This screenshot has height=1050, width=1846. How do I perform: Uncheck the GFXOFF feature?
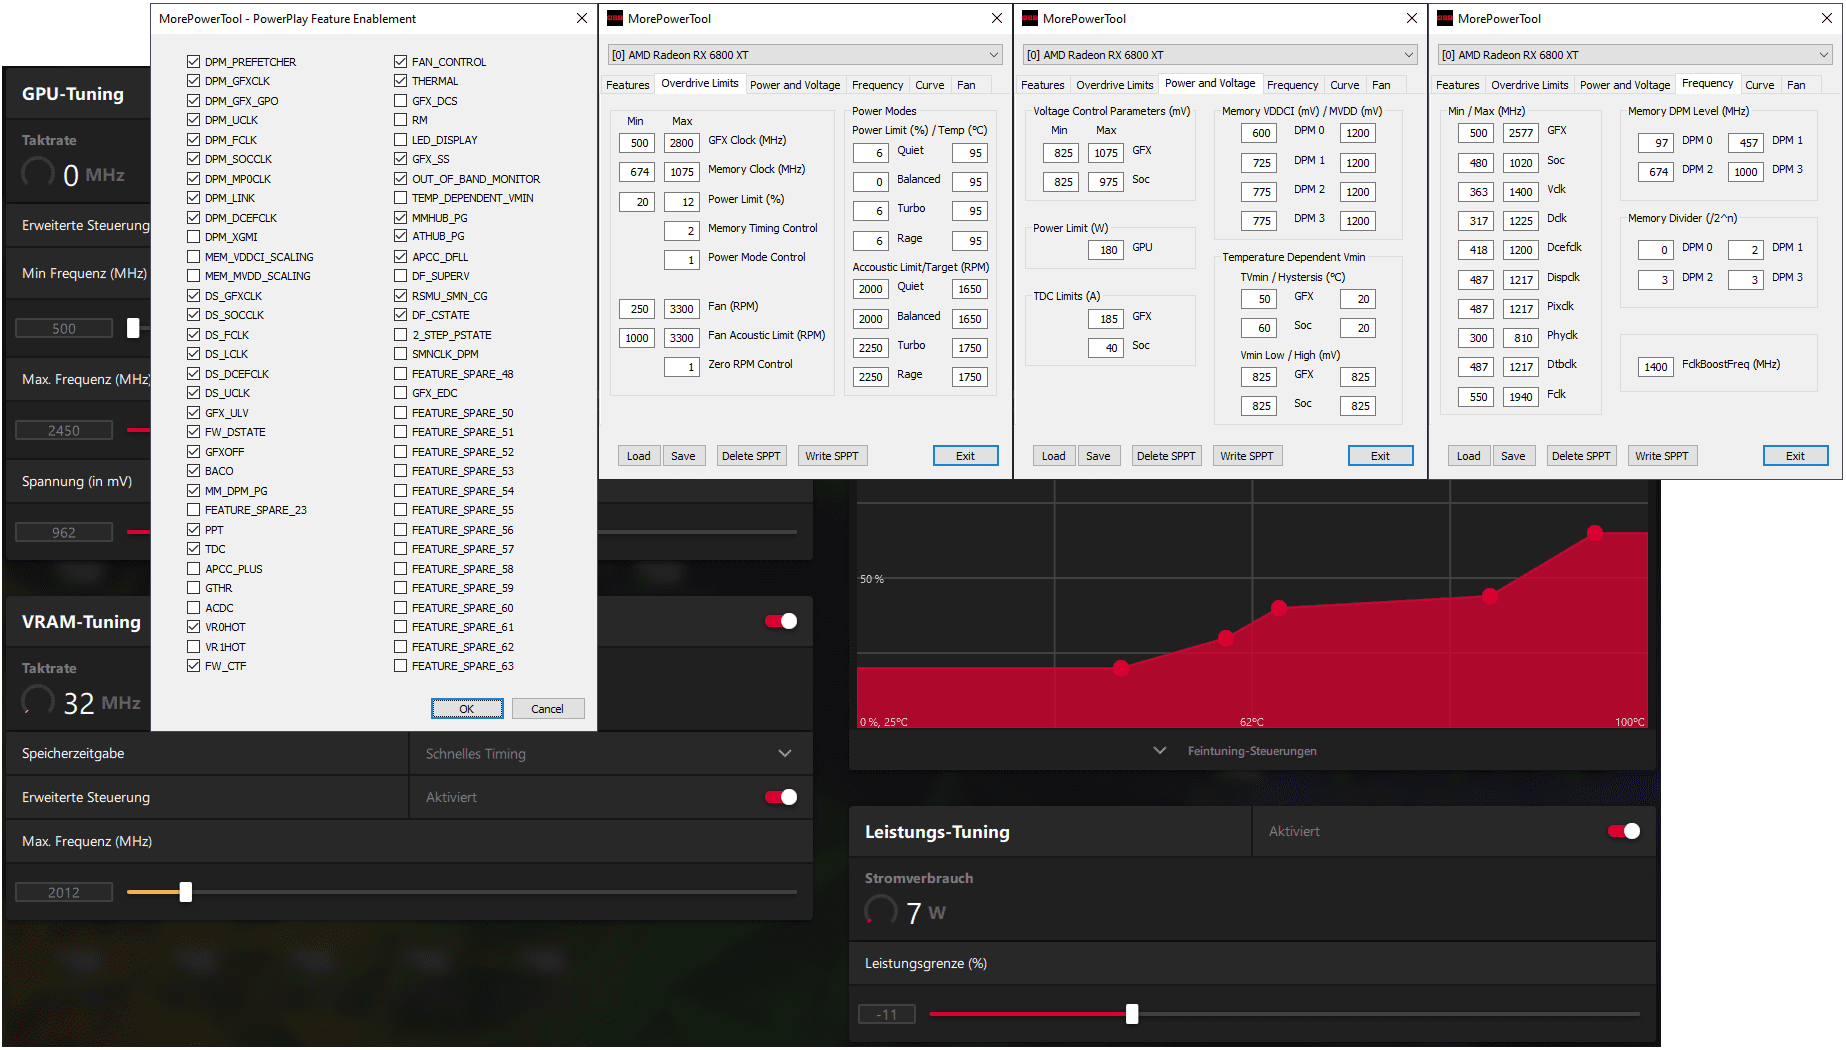click(193, 451)
